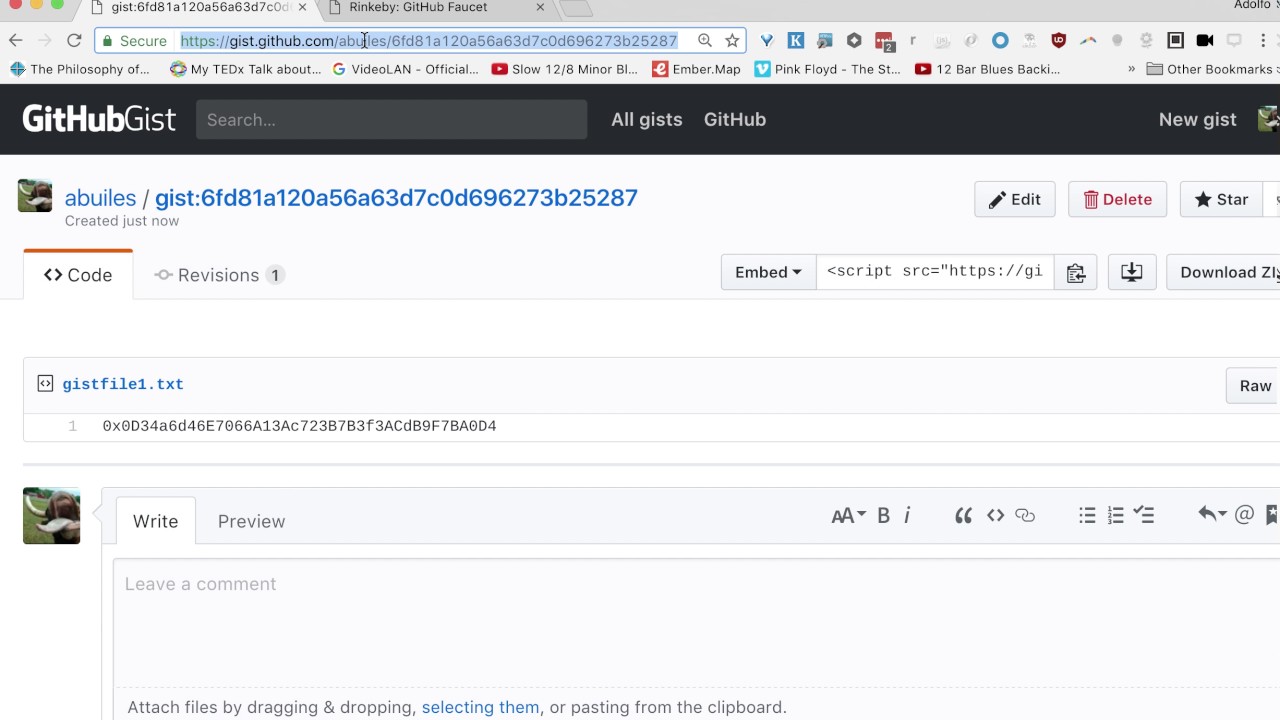Insert a quote with the quotation mark icon
Screen dimensions: 1280x720
963,516
